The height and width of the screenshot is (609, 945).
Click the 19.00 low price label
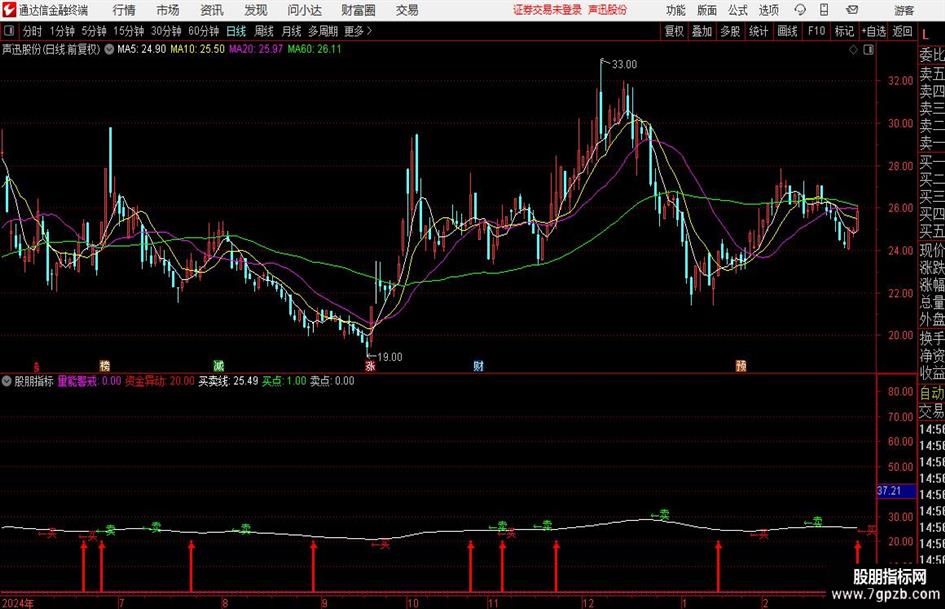[x=389, y=357]
